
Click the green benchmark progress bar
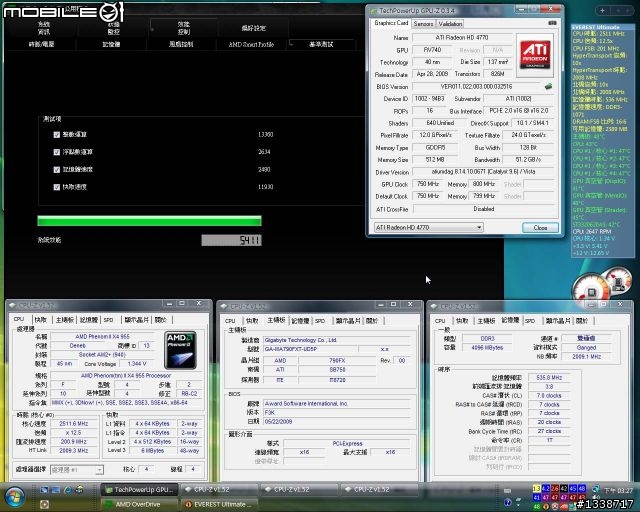[149, 220]
